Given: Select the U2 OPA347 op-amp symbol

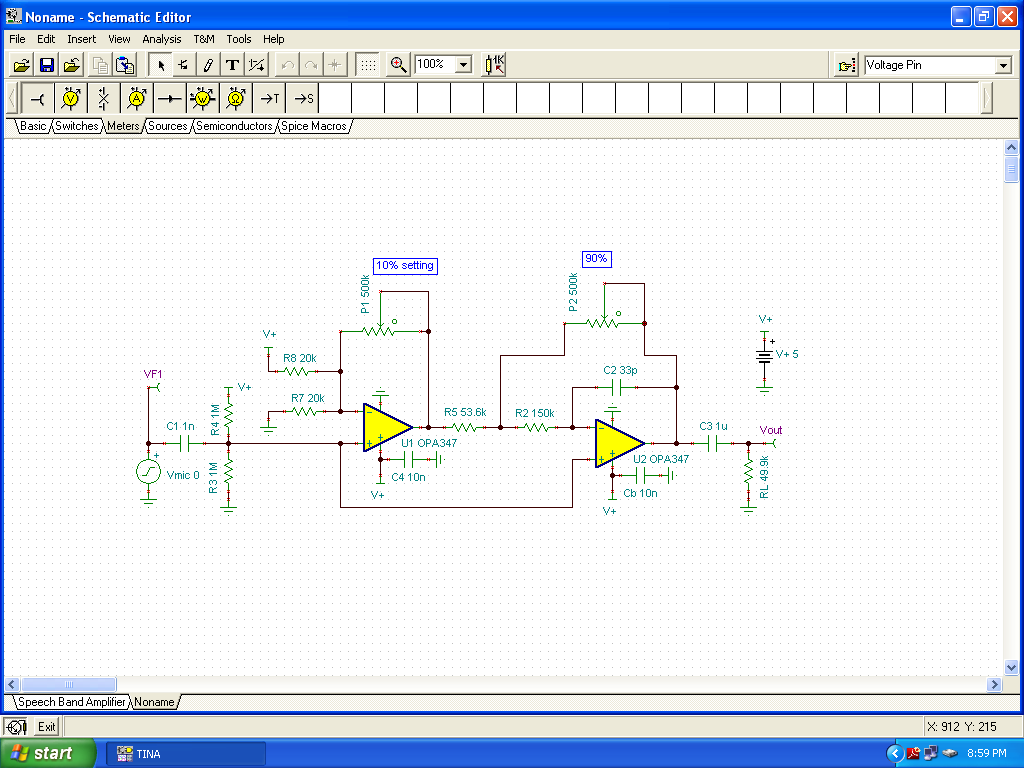Looking at the screenshot, I should (618, 443).
